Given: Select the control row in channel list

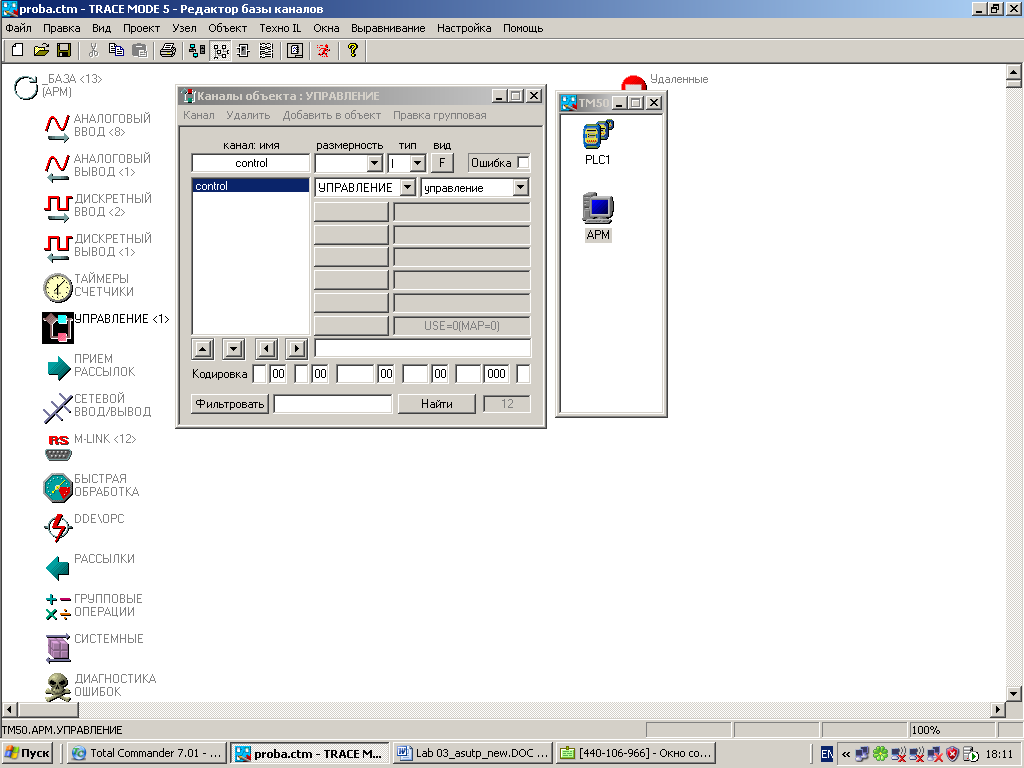Looking at the screenshot, I should (x=251, y=186).
